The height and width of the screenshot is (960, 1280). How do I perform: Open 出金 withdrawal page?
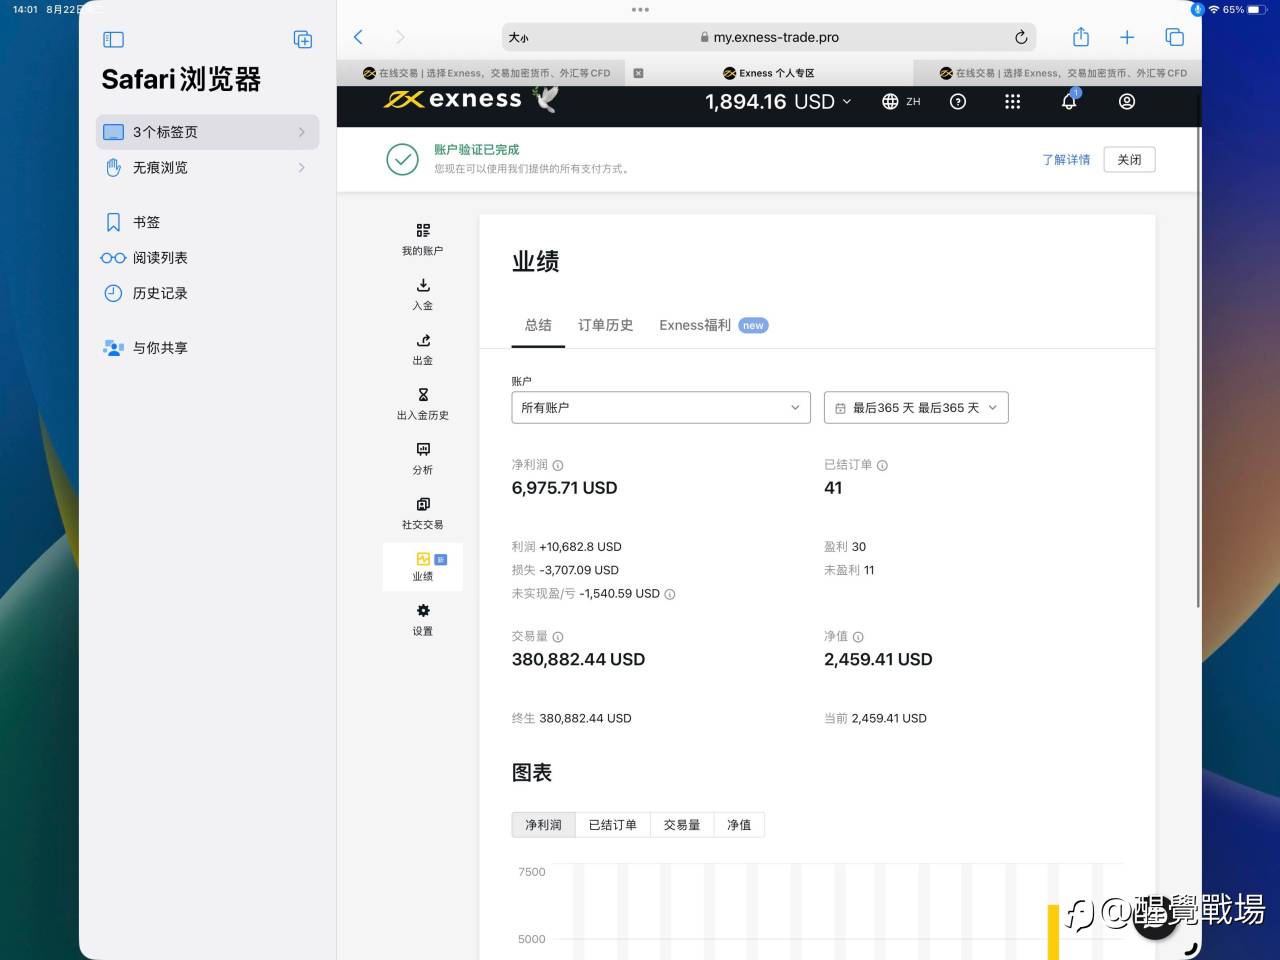click(x=423, y=349)
